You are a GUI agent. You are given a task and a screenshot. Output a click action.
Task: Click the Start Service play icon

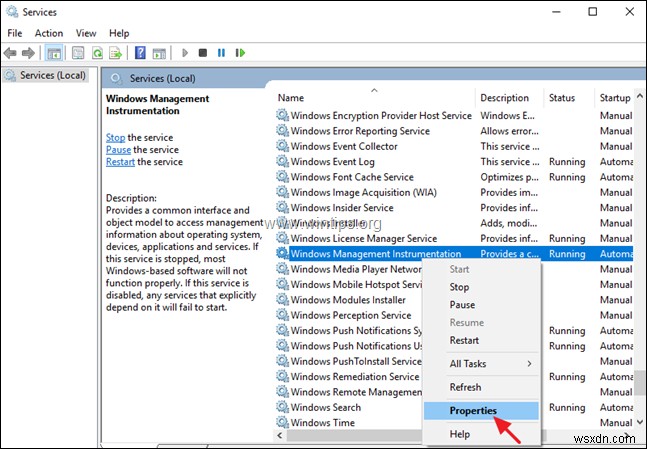point(185,53)
